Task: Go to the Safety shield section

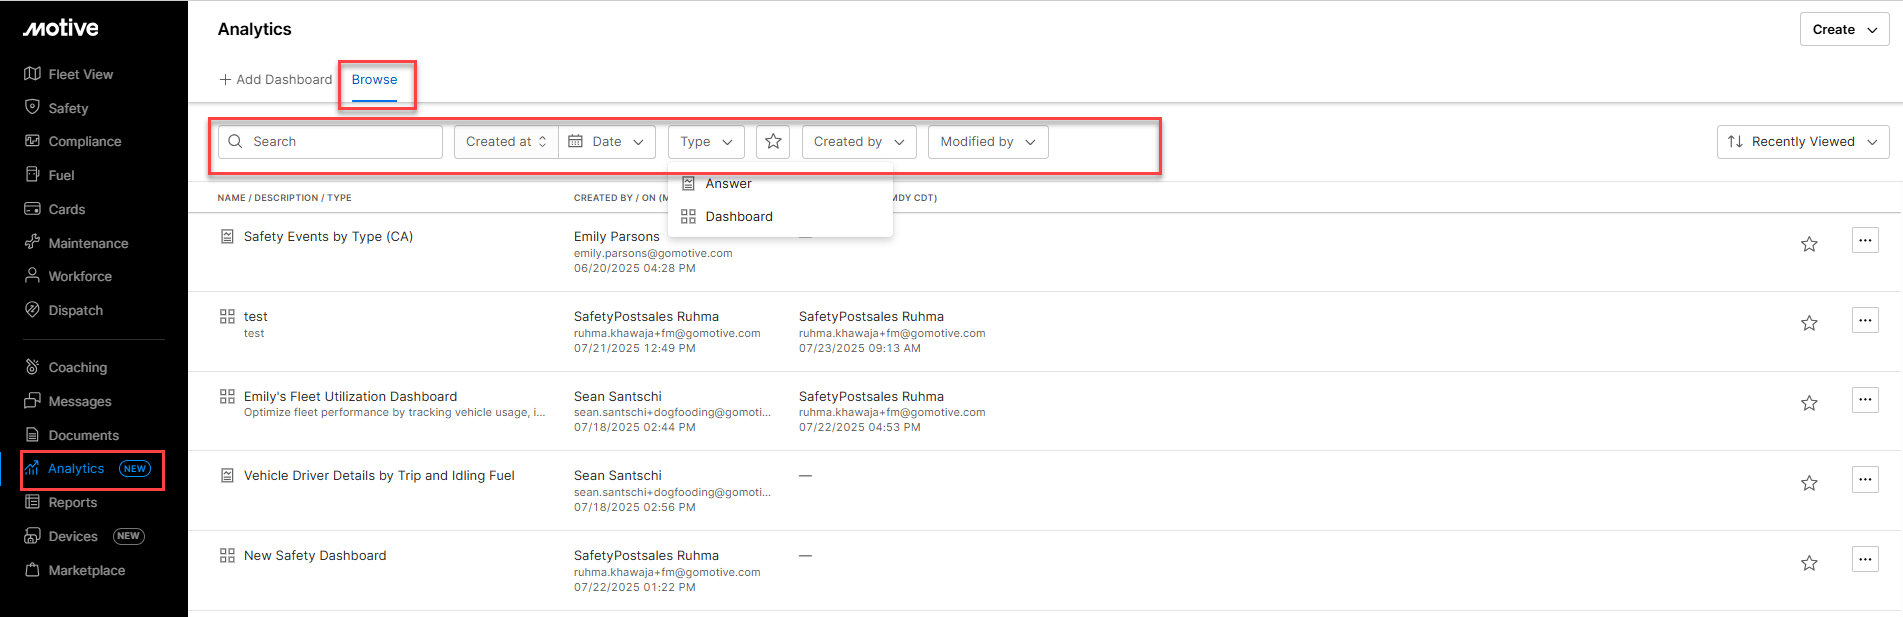Action: coord(68,108)
